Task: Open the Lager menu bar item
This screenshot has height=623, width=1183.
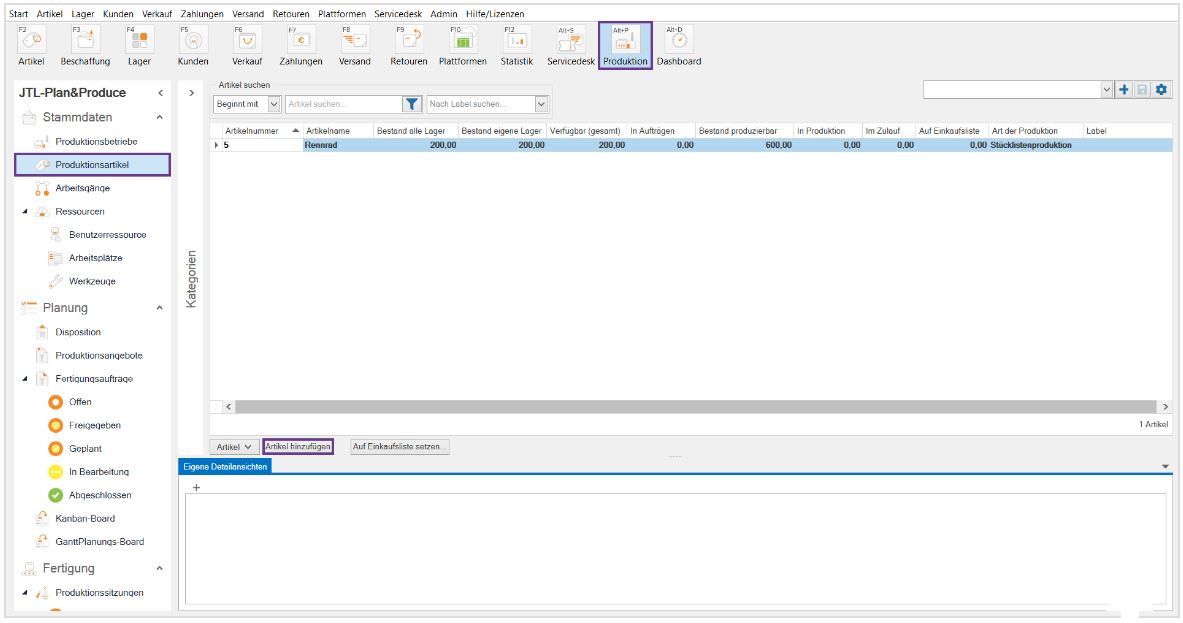Action: point(83,14)
